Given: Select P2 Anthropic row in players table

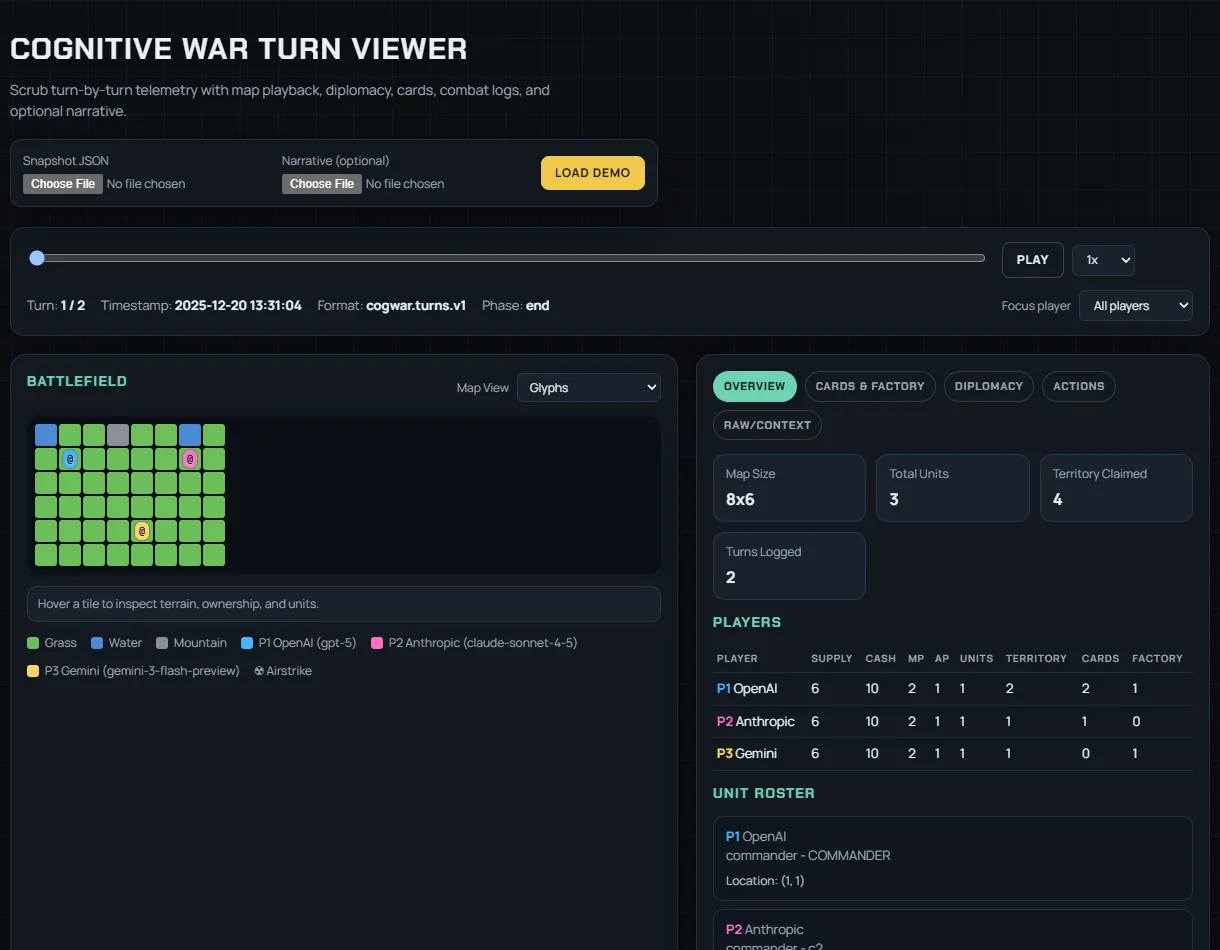Looking at the screenshot, I should coord(953,722).
